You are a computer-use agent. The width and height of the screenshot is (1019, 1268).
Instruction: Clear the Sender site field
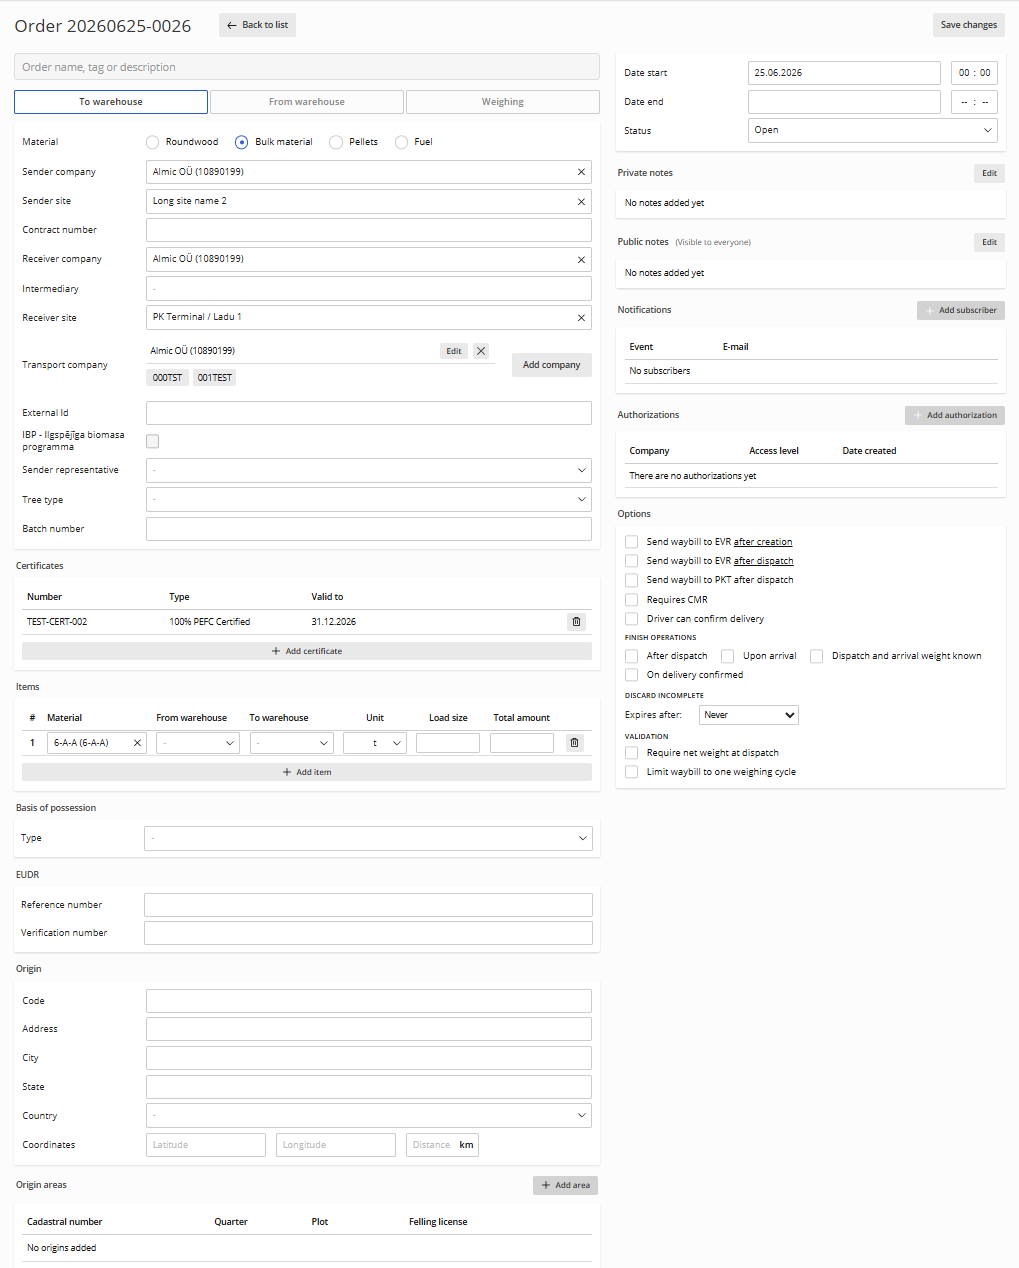(581, 202)
